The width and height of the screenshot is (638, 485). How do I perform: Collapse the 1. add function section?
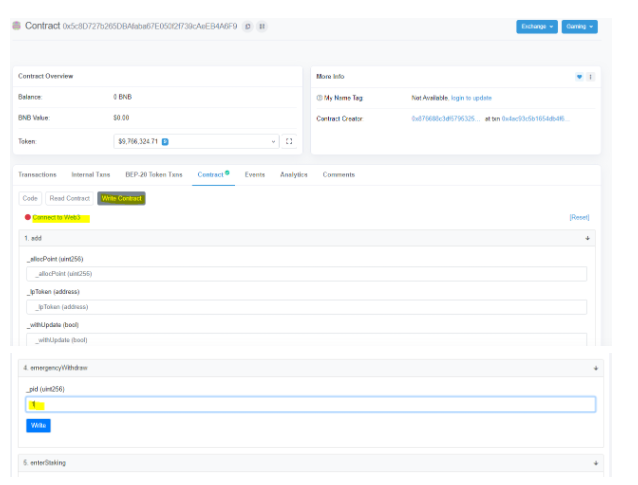coord(587,238)
